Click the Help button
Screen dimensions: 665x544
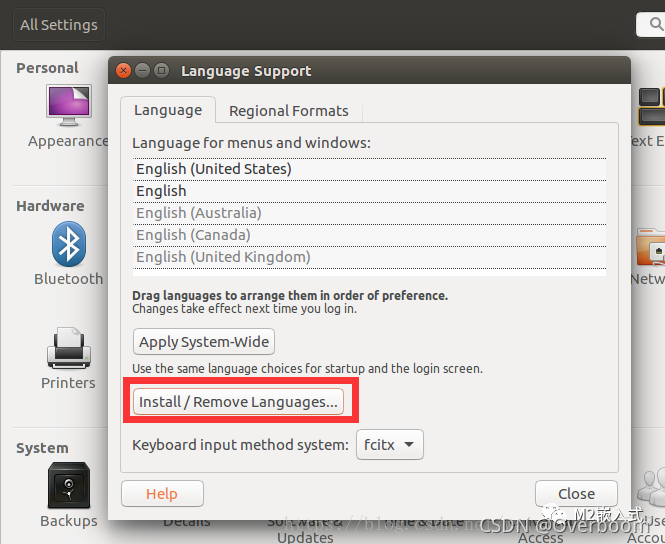tap(162, 494)
